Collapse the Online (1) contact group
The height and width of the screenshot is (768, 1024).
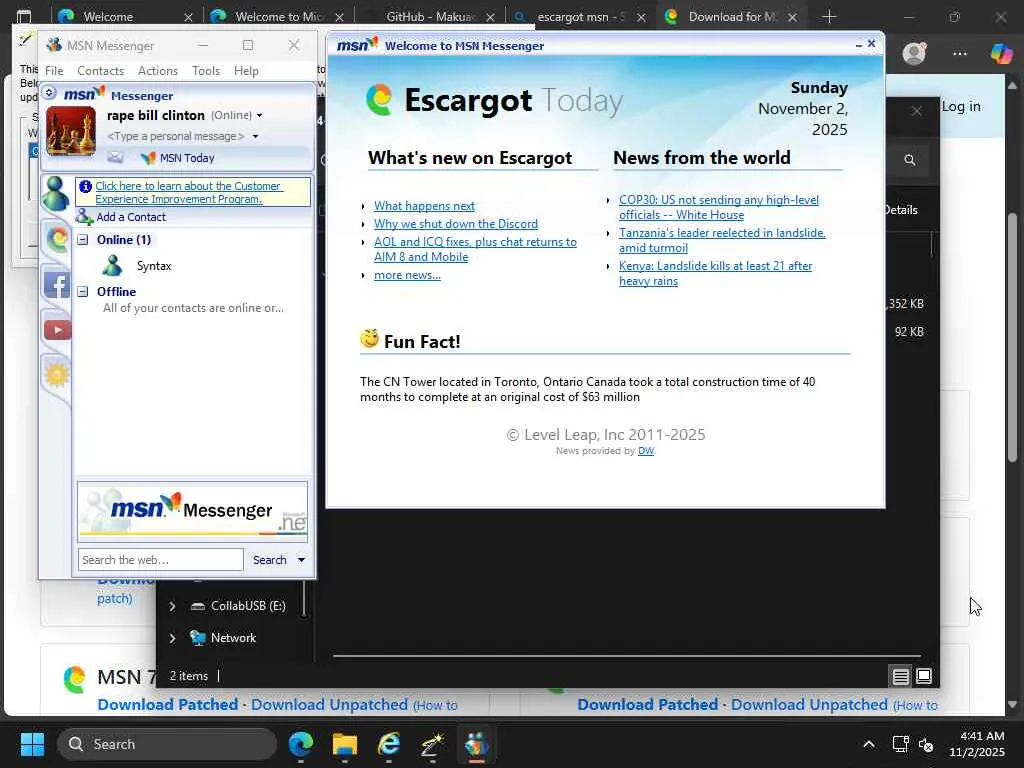click(x=82, y=240)
